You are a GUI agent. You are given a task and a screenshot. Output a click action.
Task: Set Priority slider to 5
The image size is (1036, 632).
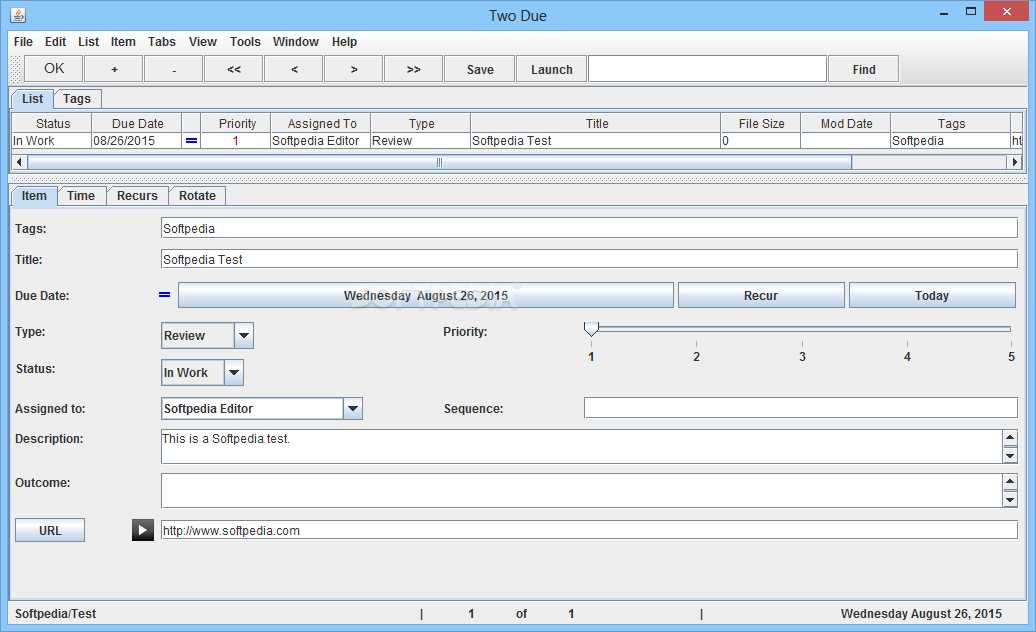point(1010,329)
